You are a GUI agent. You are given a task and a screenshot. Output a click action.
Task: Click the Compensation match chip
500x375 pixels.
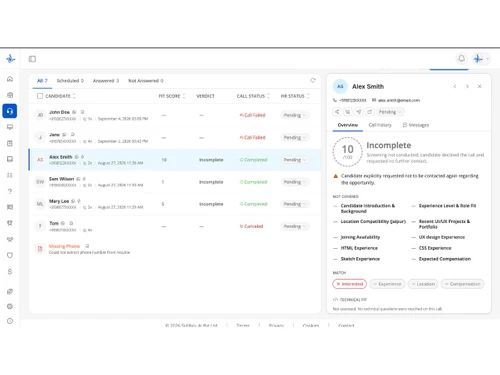(x=462, y=284)
